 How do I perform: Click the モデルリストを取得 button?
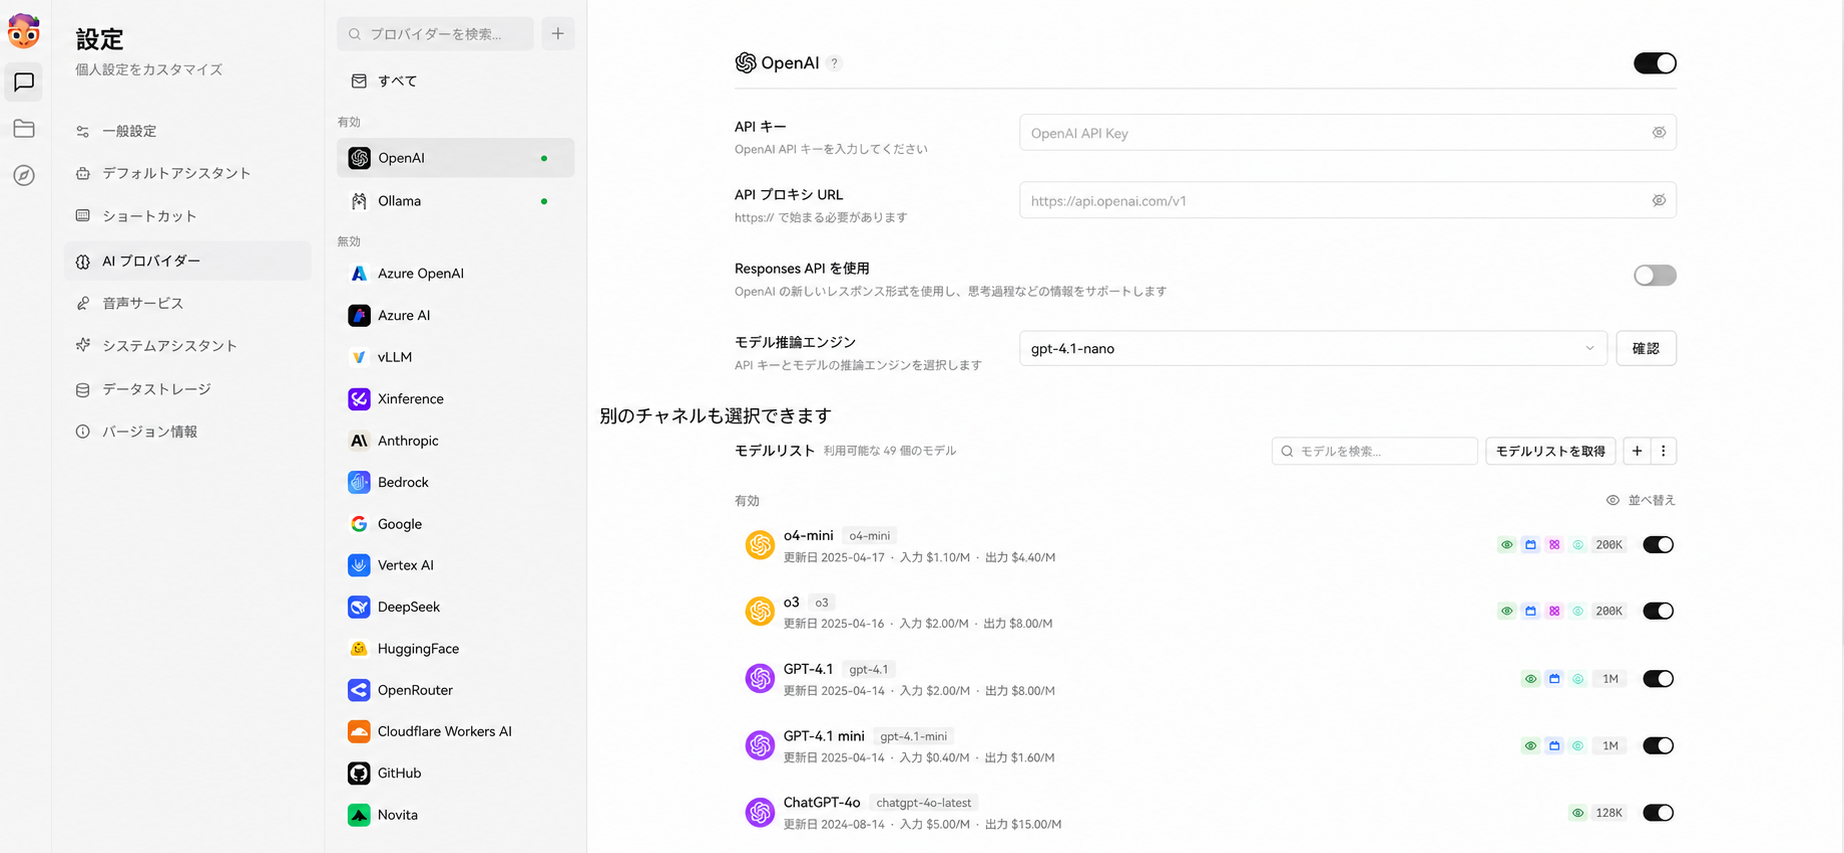pos(1551,451)
